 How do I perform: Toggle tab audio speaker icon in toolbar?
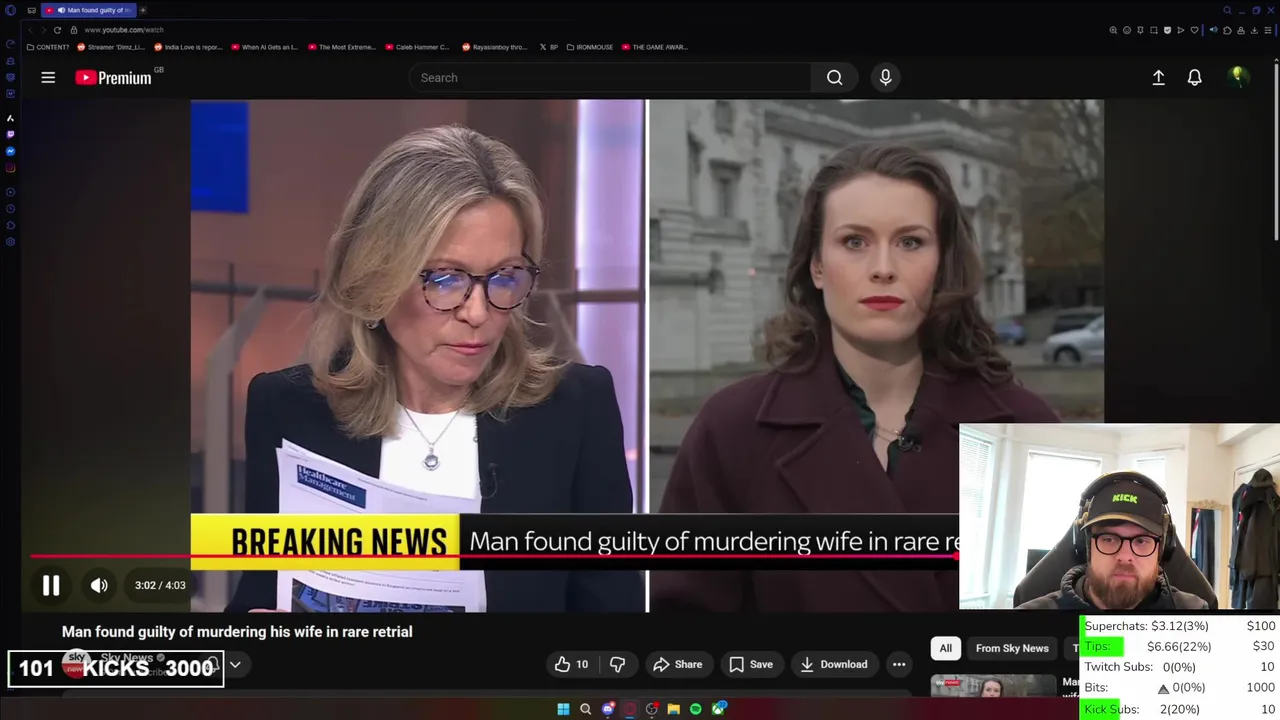point(1214,30)
